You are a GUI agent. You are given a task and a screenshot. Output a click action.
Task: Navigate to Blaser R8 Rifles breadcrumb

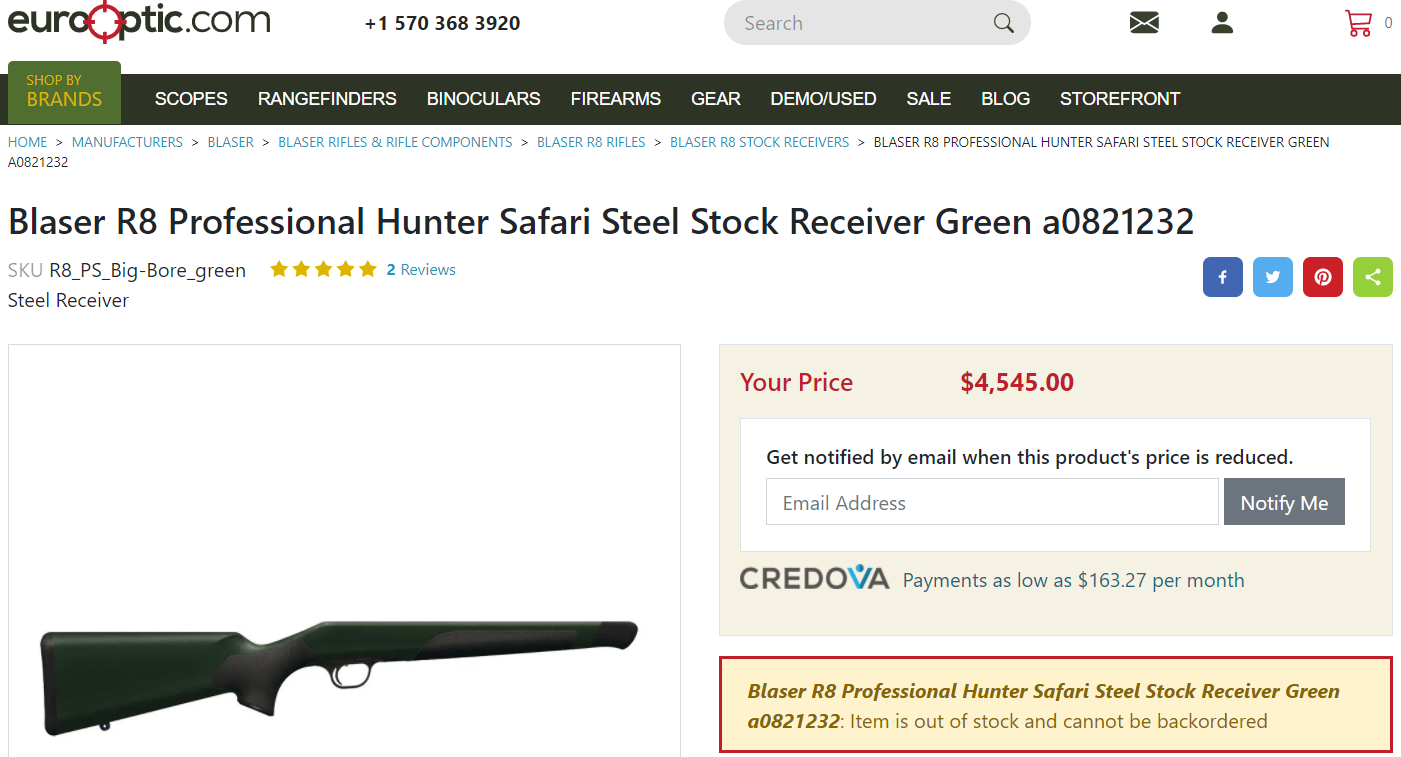pos(591,142)
